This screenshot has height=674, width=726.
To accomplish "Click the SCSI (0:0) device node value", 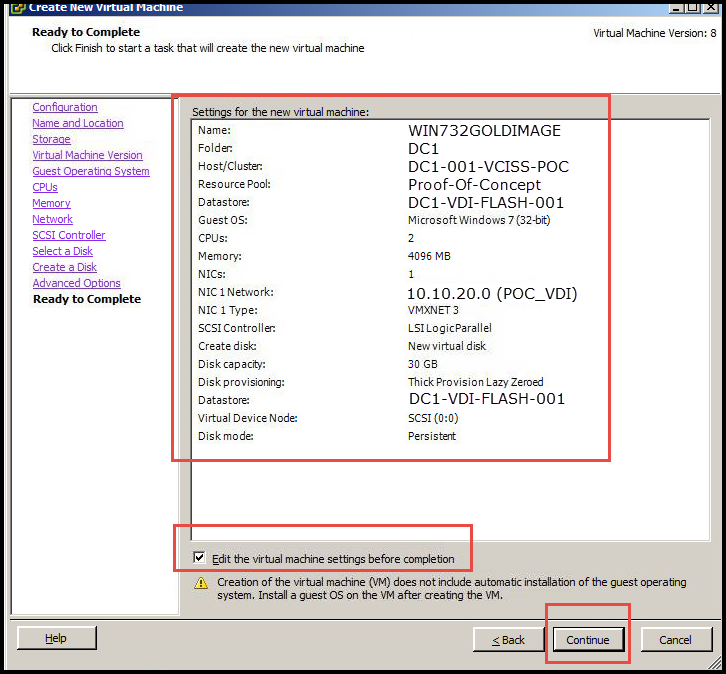I will tap(433, 418).
